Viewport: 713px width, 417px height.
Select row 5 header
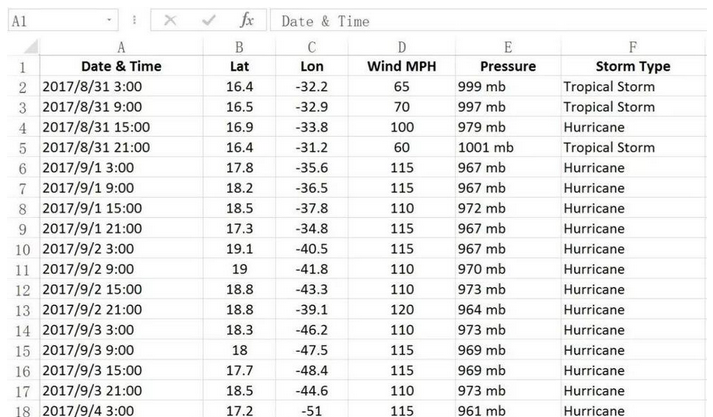[23, 147]
